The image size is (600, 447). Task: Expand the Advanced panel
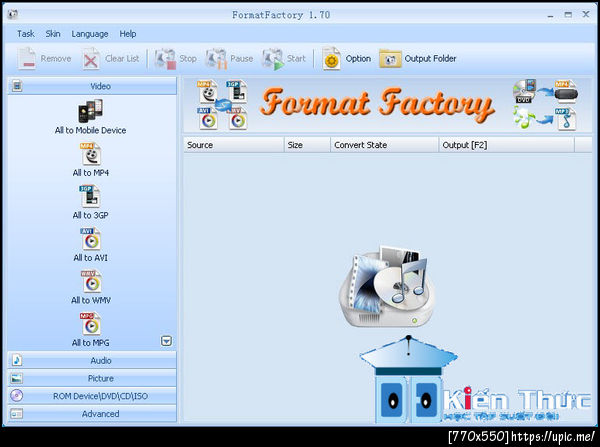92,414
